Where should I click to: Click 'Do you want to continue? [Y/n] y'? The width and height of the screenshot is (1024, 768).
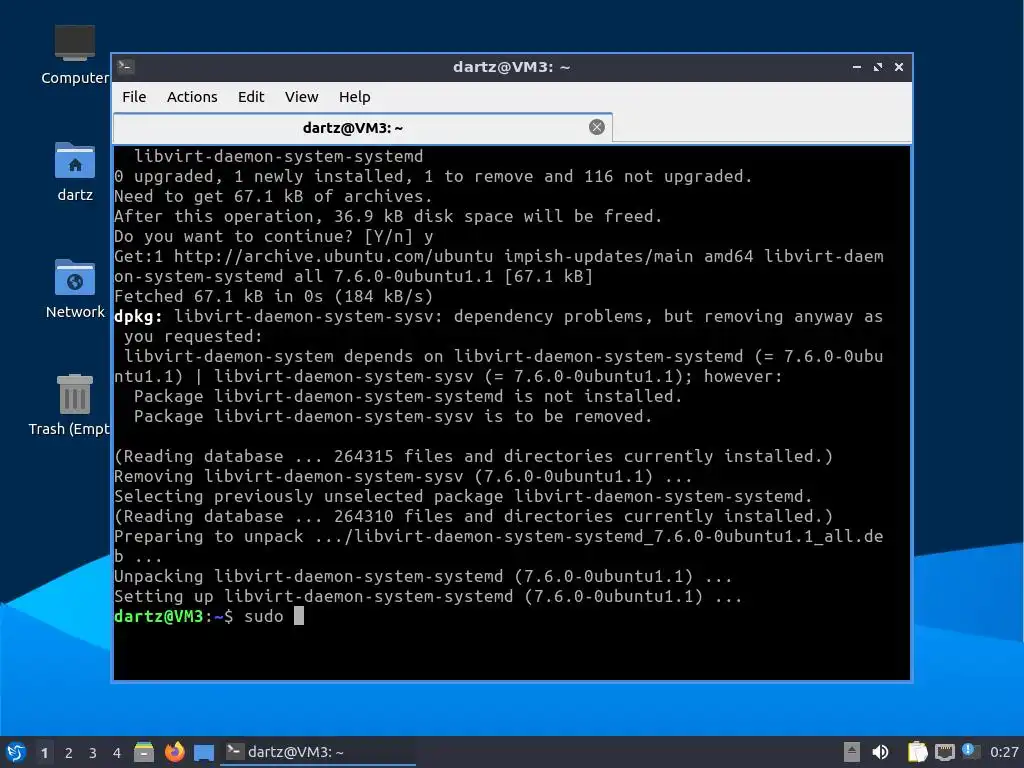274,236
